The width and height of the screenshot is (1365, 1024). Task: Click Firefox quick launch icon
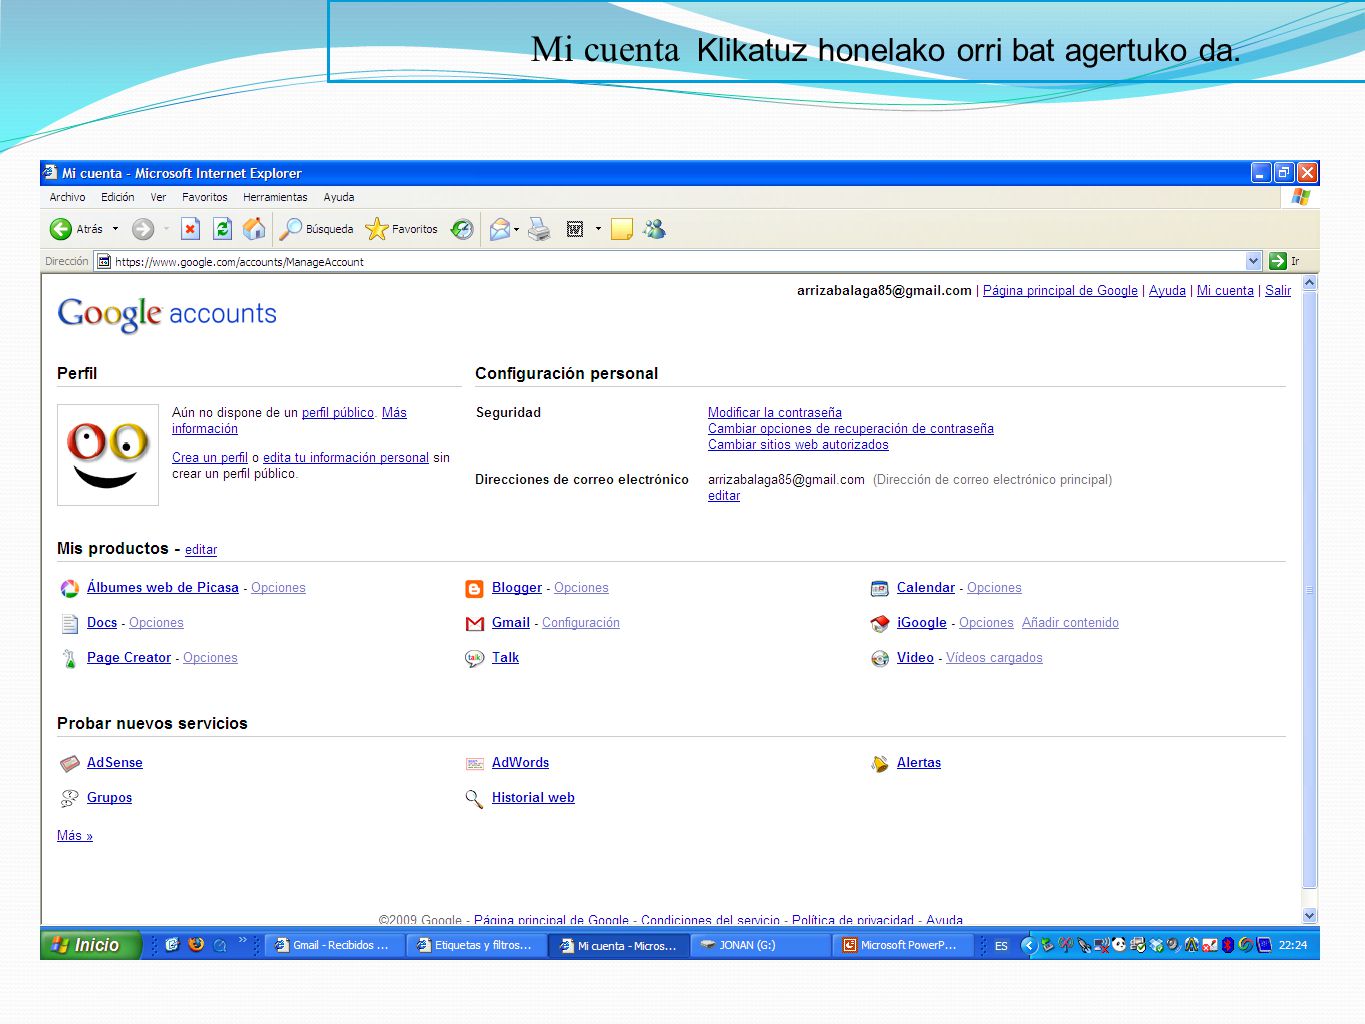(x=196, y=944)
